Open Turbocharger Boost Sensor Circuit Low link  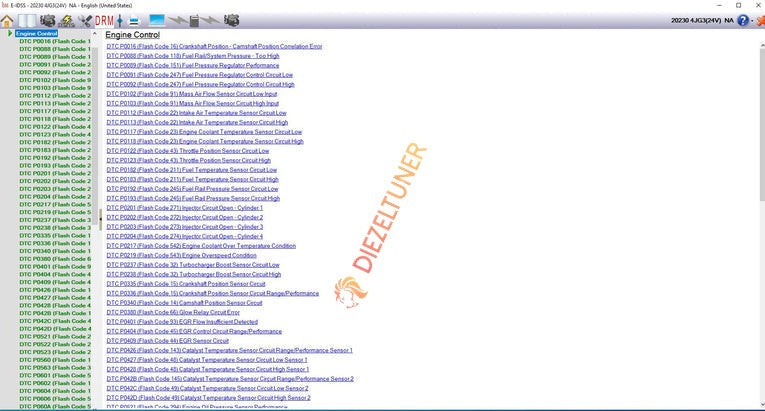click(x=193, y=265)
